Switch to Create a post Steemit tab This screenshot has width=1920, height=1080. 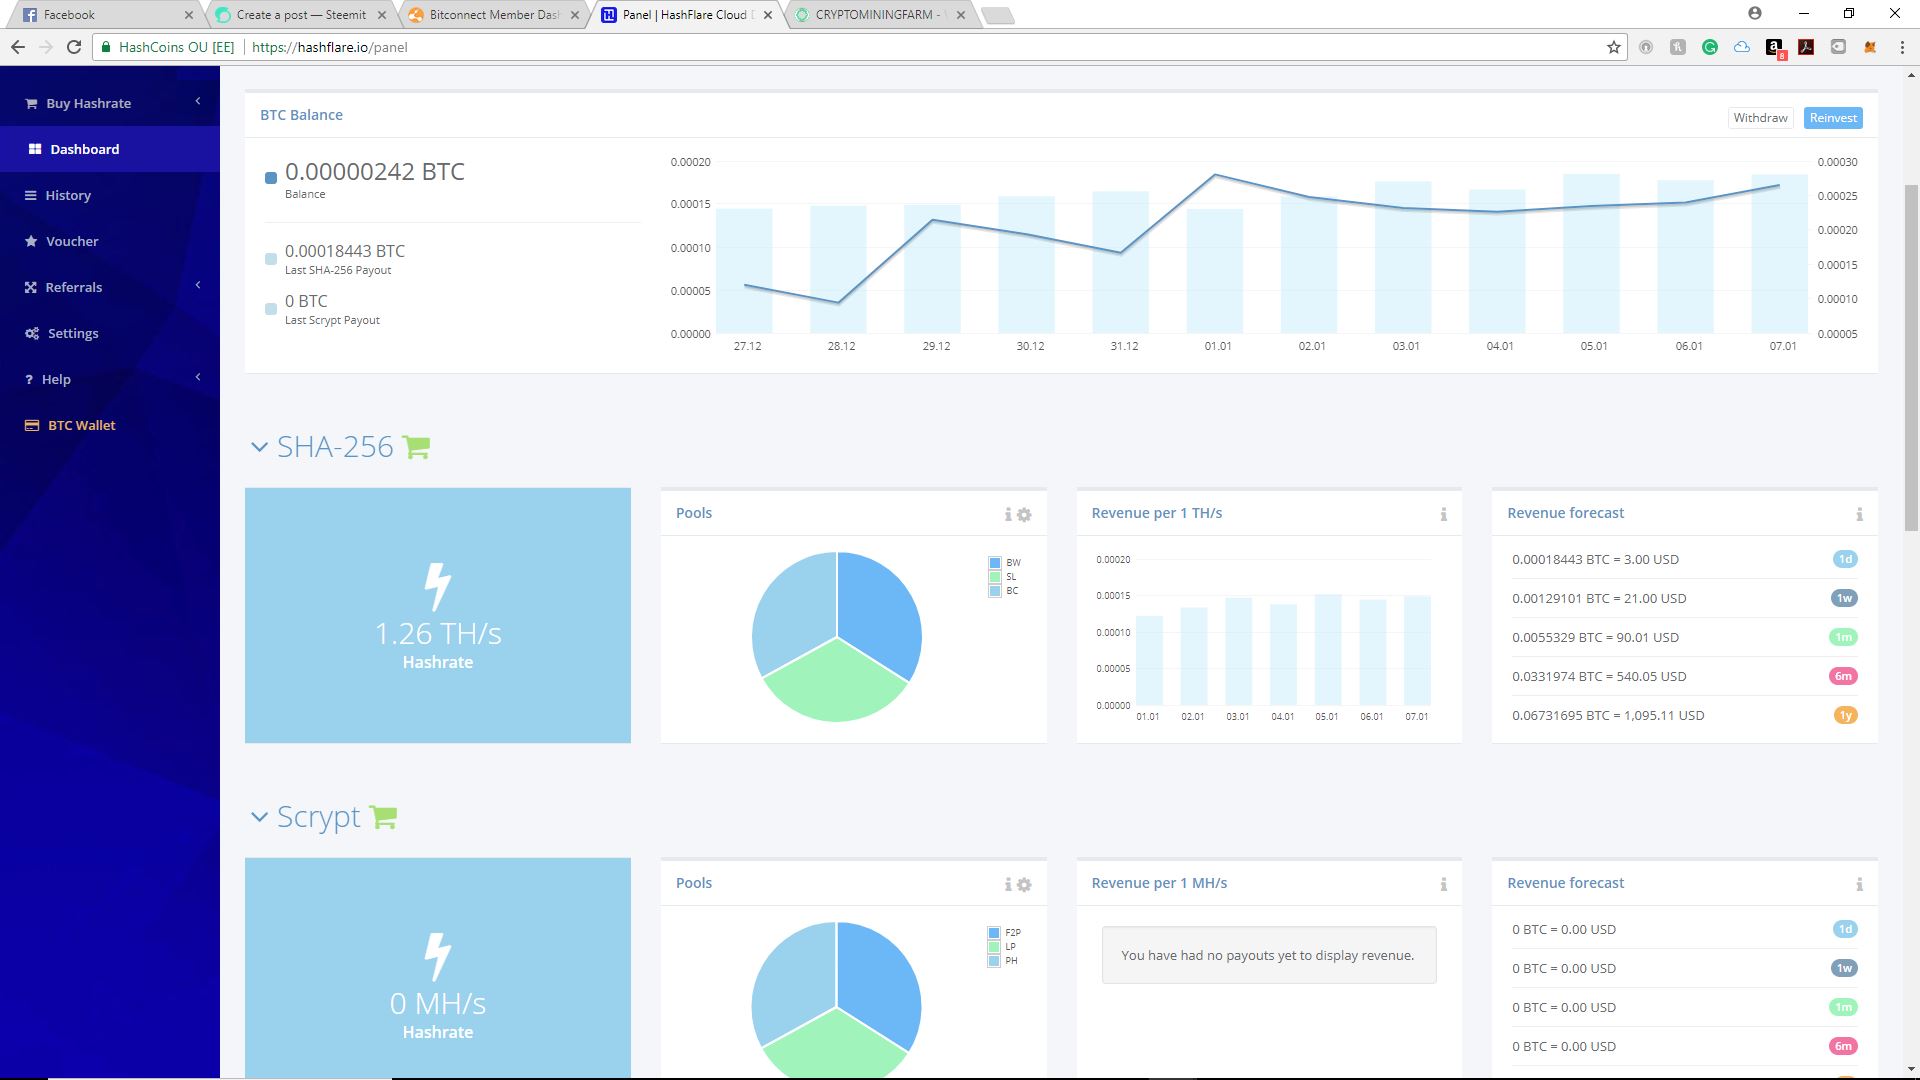coord(300,15)
